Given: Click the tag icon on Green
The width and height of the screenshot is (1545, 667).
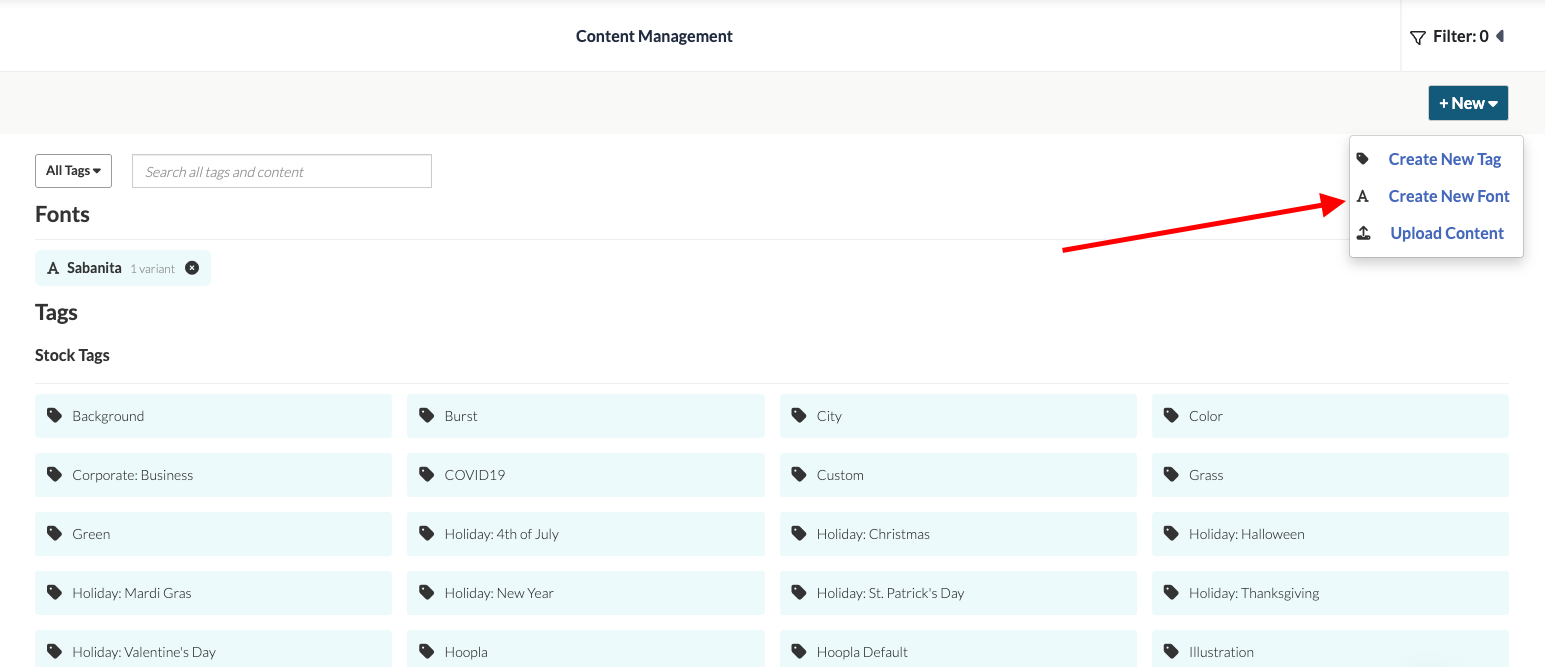Looking at the screenshot, I should (54, 533).
